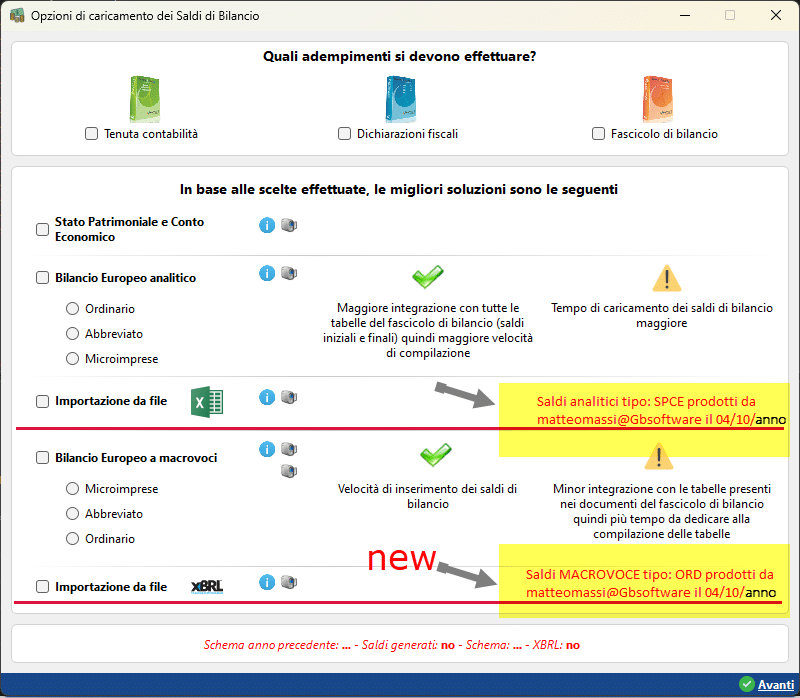Select Abbreviato under Bilancio Europeo a macrovoci
The image size is (800, 698).
72,514
